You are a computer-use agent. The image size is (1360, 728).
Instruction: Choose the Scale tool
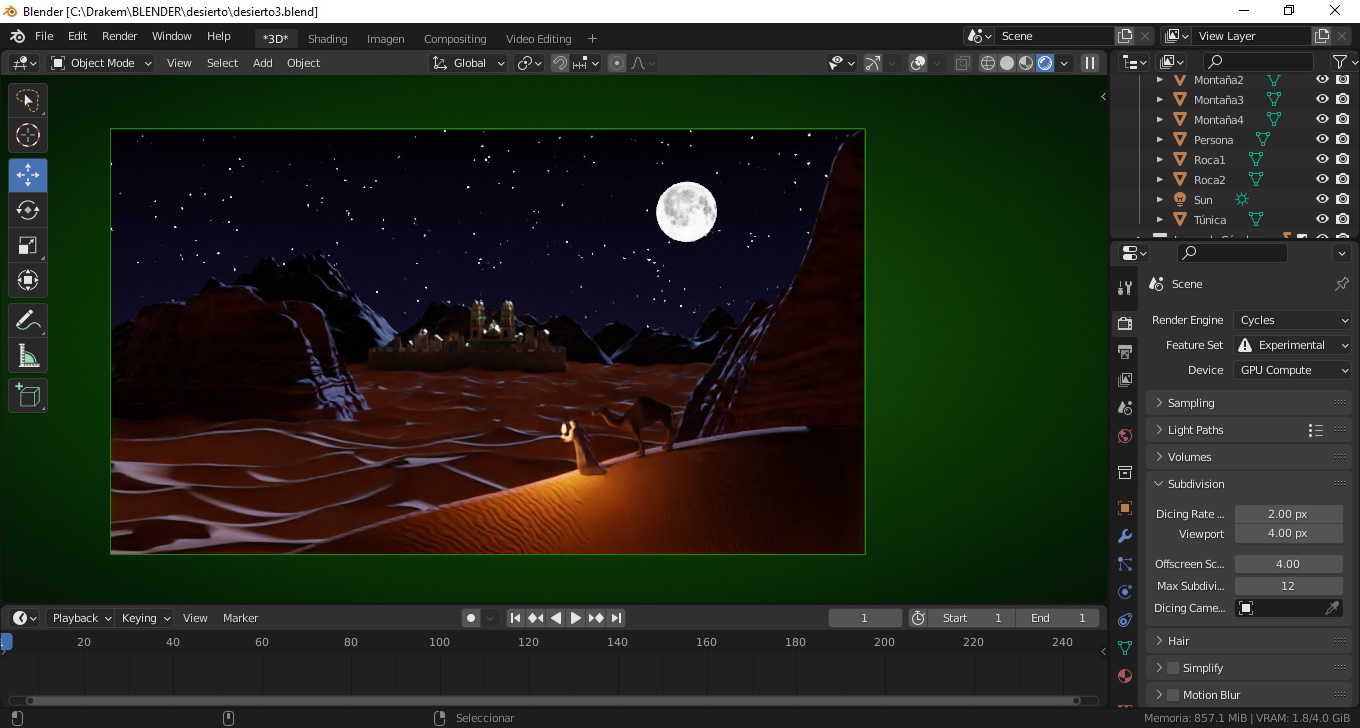click(28, 245)
